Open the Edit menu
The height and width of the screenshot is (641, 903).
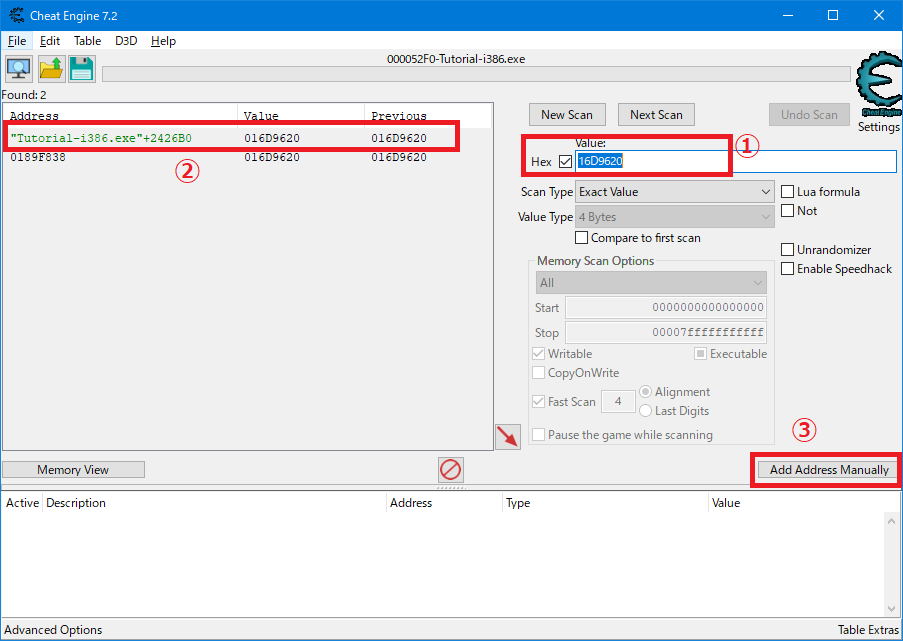pos(50,41)
